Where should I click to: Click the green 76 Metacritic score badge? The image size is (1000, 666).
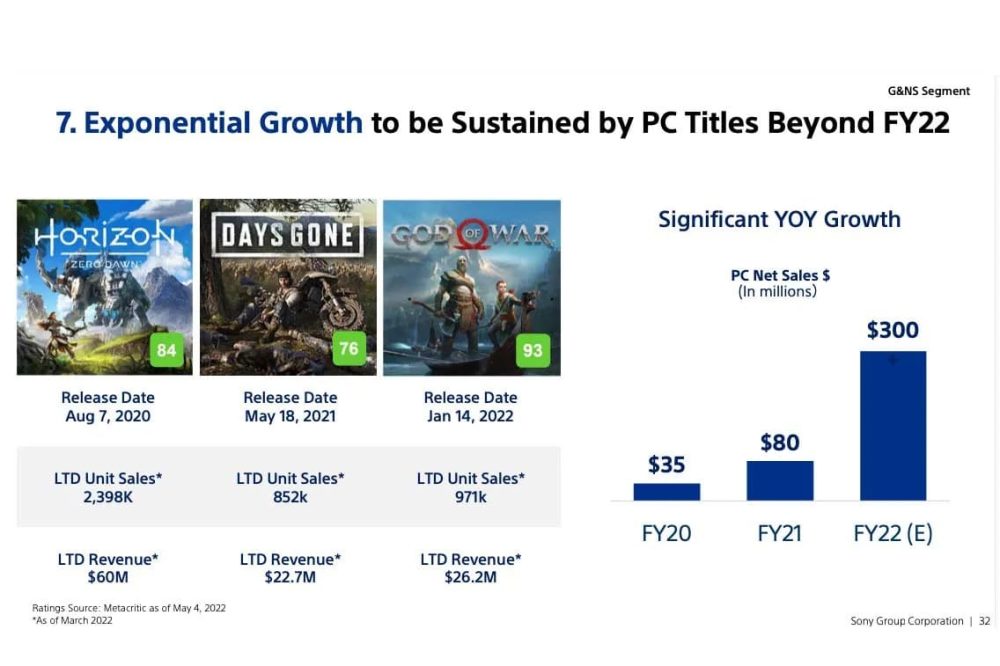click(x=349, y=349)
